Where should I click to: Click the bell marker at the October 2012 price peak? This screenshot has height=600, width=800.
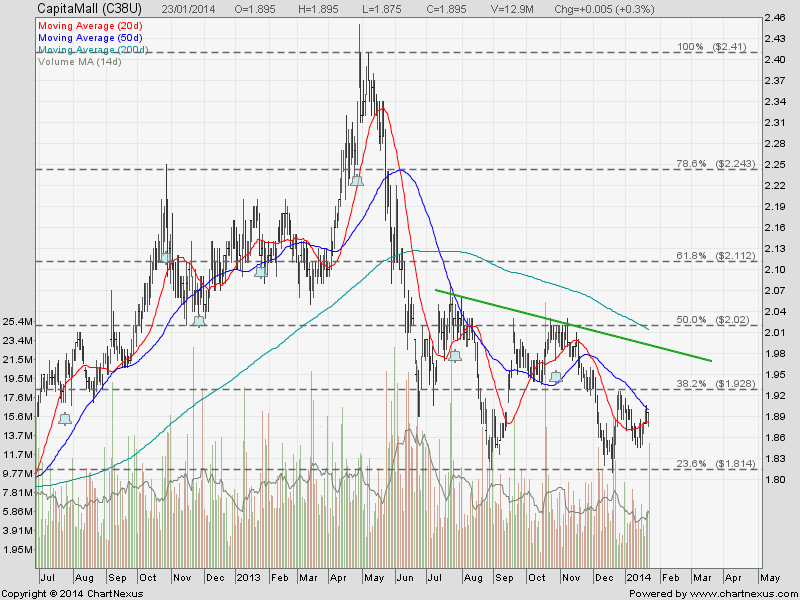point(165,258)
